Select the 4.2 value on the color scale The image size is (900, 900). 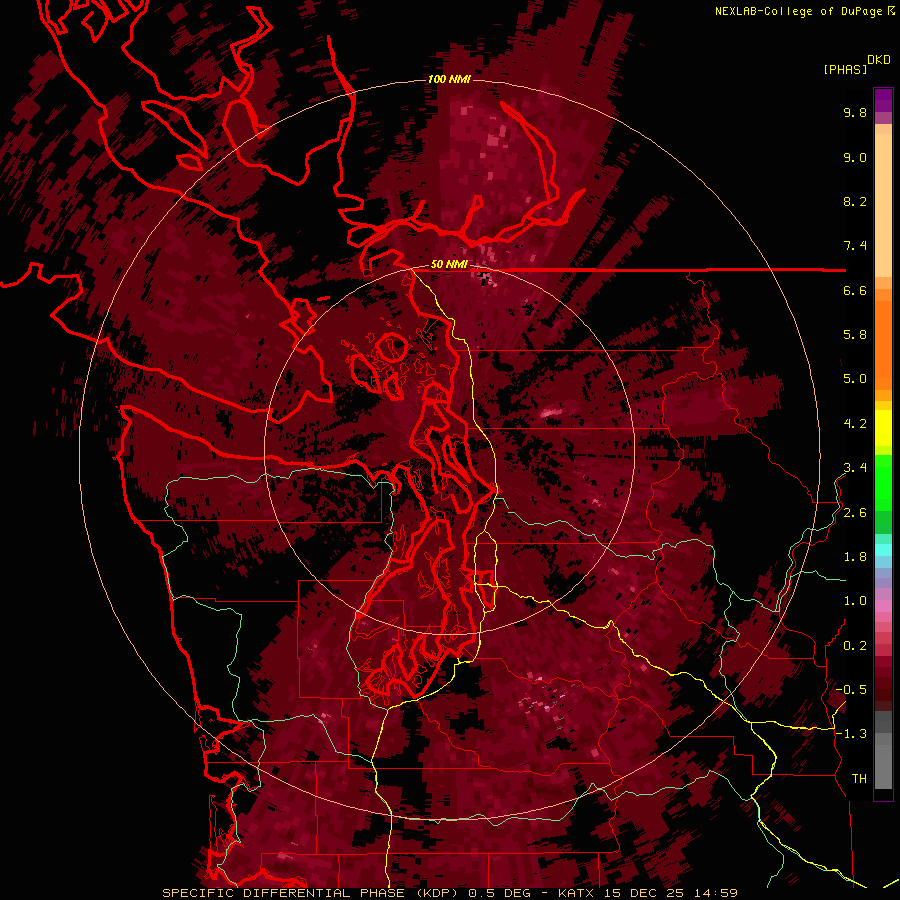coord(855,424)
